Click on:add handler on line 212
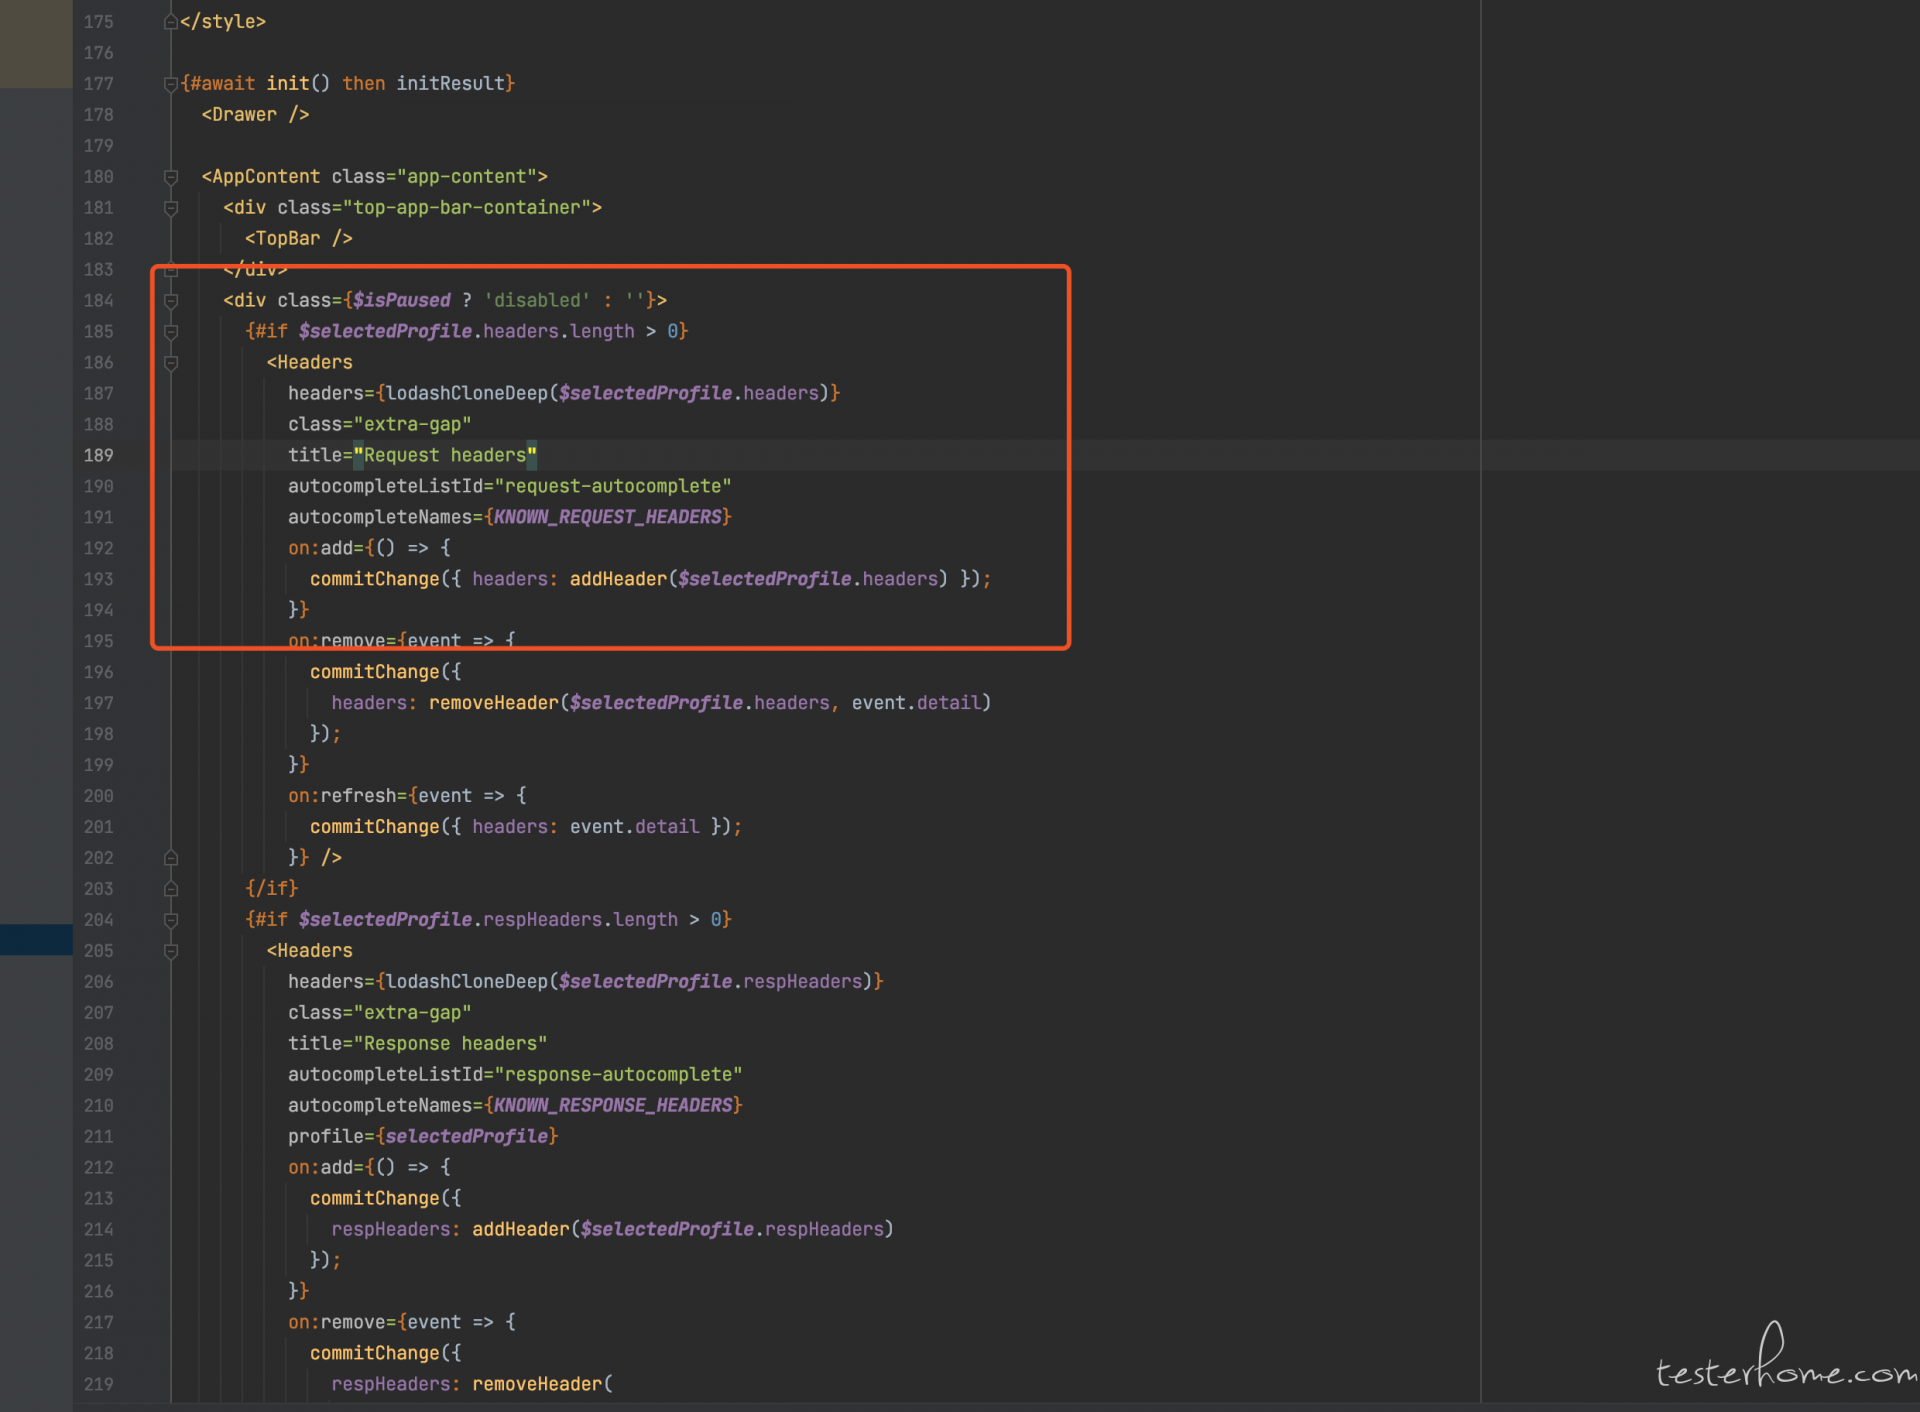 (x=320, y=1169)
